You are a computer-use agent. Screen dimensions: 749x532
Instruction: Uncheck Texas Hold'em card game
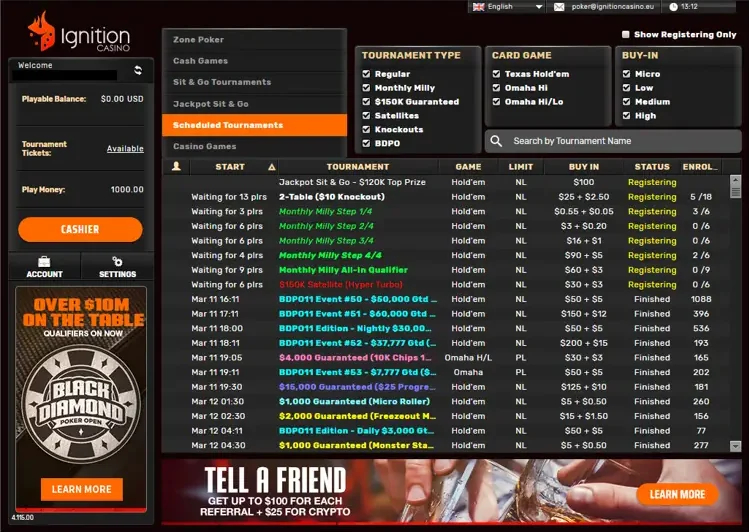tap(496, 74)
